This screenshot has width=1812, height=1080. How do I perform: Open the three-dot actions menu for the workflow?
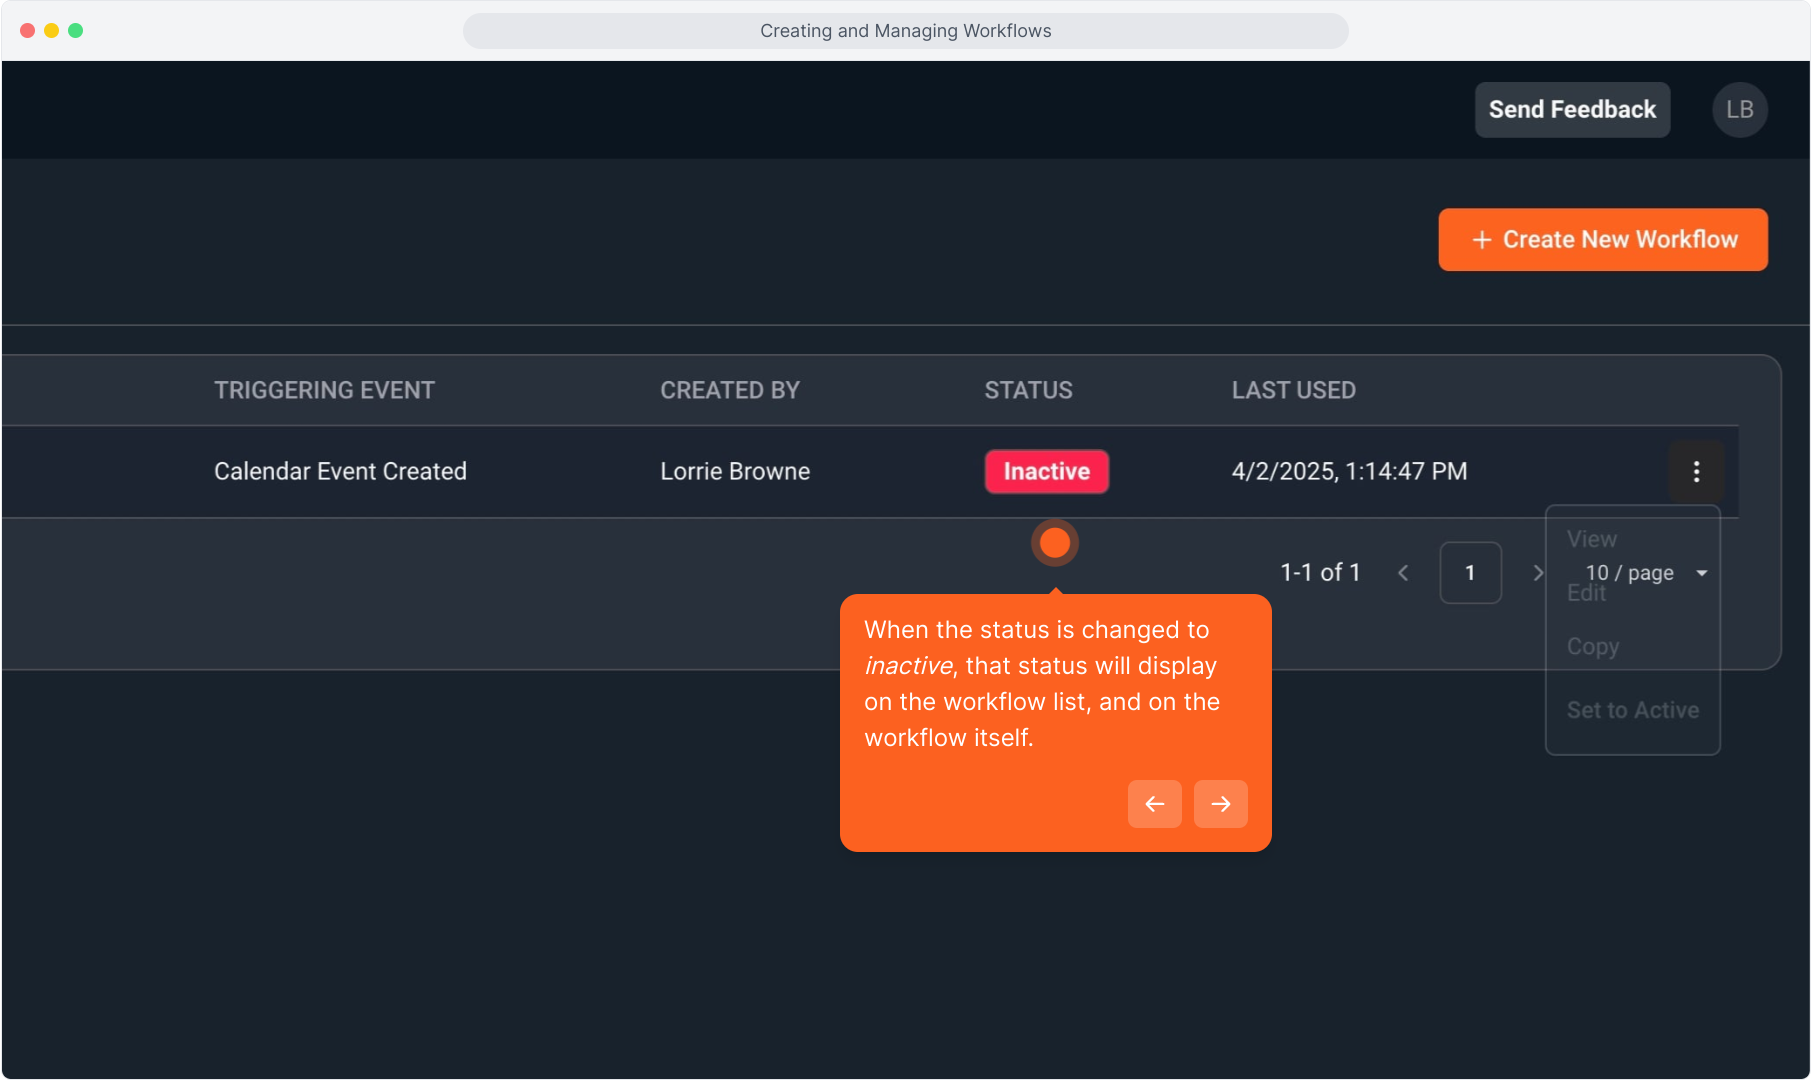[1696, 471]
